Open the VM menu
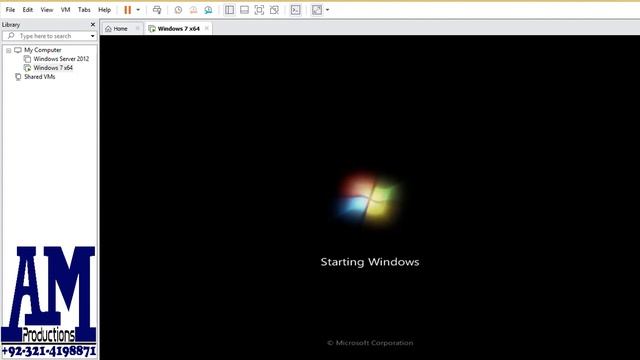 click(x=66, y=10)
